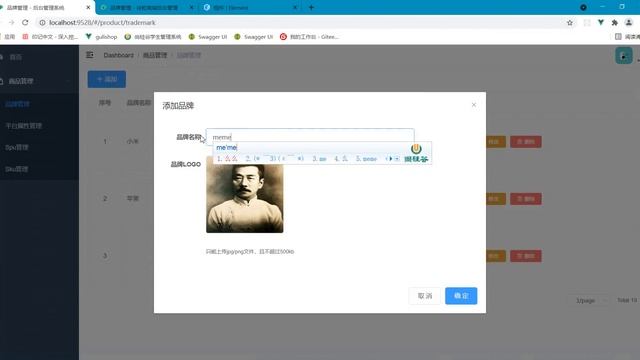View site information icon in address bar
Viewport: 640px width, 360px height.
pyautogui.click(x=42, y=22)
